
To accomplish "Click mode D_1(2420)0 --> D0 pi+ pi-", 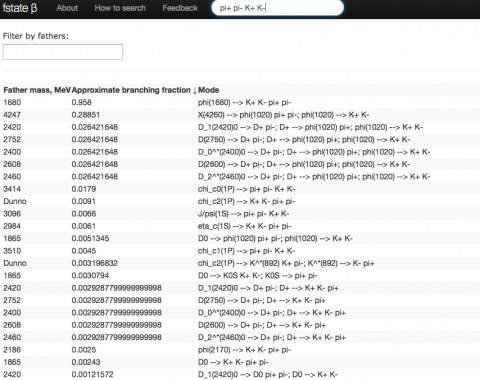I will click(x=268, y=374).
